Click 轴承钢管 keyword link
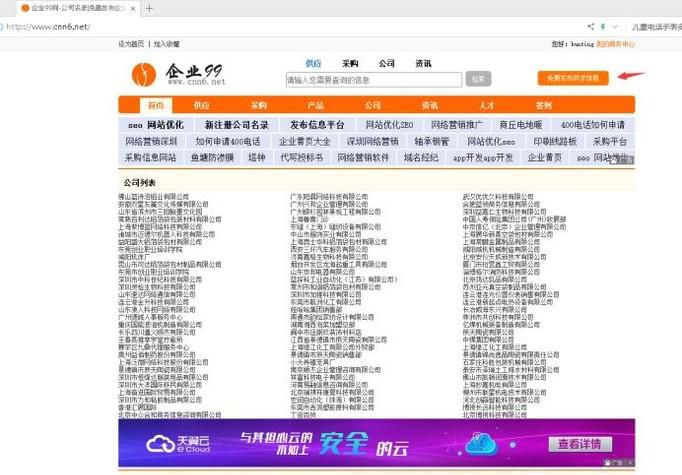 click(x=431, y=142)
